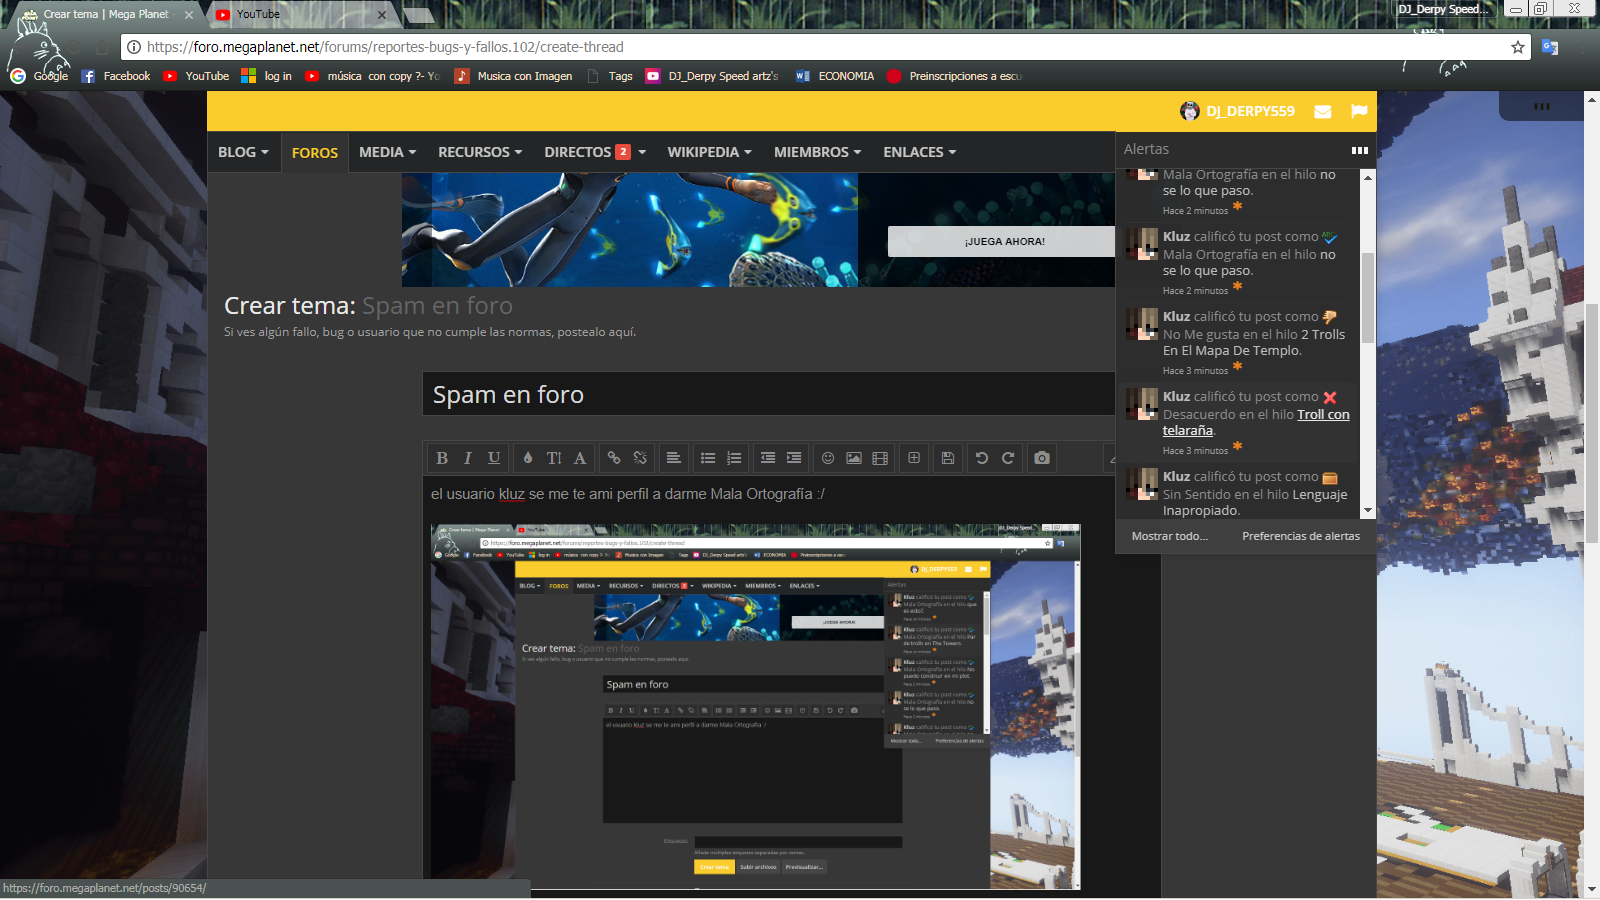Click 'Kluz' in the Sin Sentido alert

point(1176,476)
